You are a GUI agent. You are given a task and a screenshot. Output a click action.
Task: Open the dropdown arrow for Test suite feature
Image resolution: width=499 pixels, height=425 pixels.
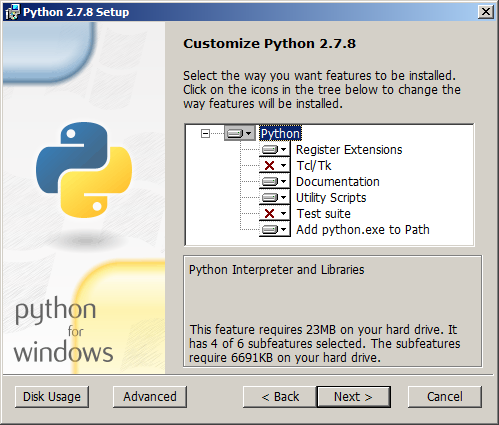click(x=284, y=214)
